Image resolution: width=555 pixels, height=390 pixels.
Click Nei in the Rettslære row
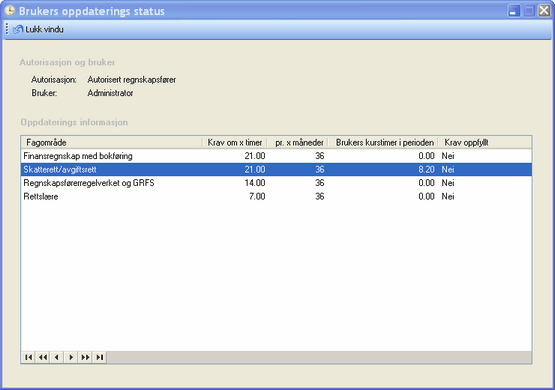pos(448,196)
